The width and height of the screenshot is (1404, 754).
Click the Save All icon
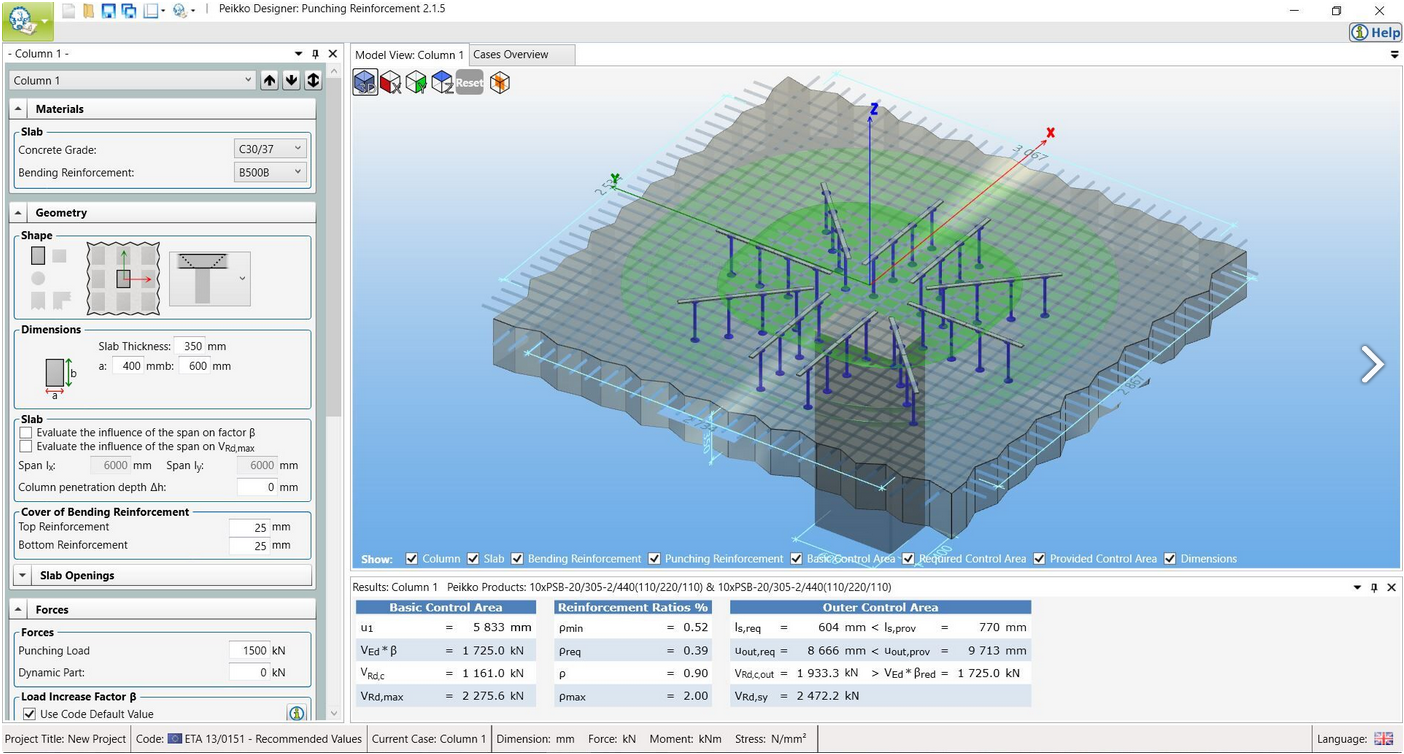pyautogui.click(x=129, y=10)
